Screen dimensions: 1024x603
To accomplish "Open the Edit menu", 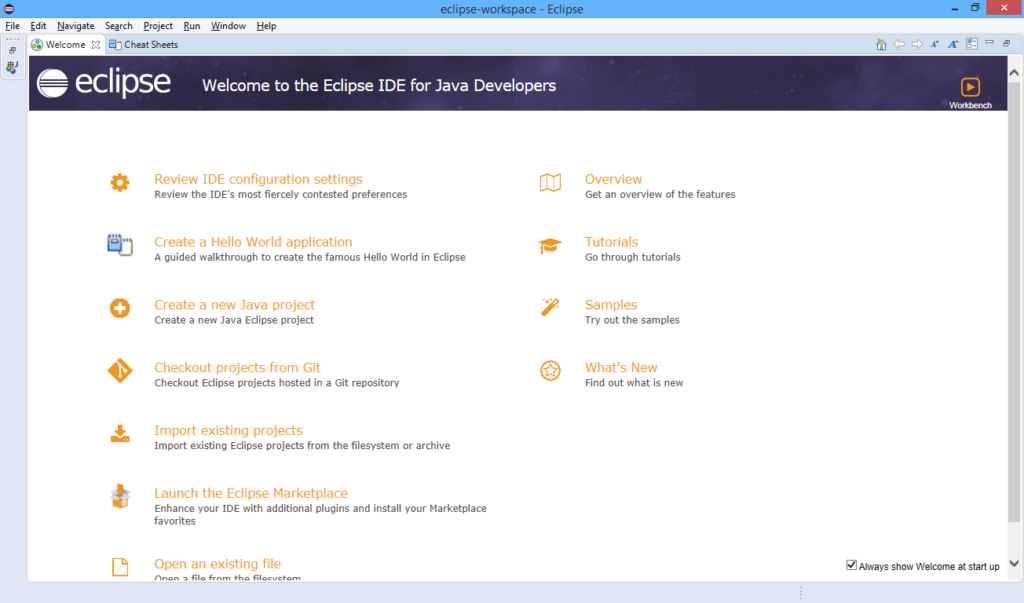I will [x=38, y=25].
